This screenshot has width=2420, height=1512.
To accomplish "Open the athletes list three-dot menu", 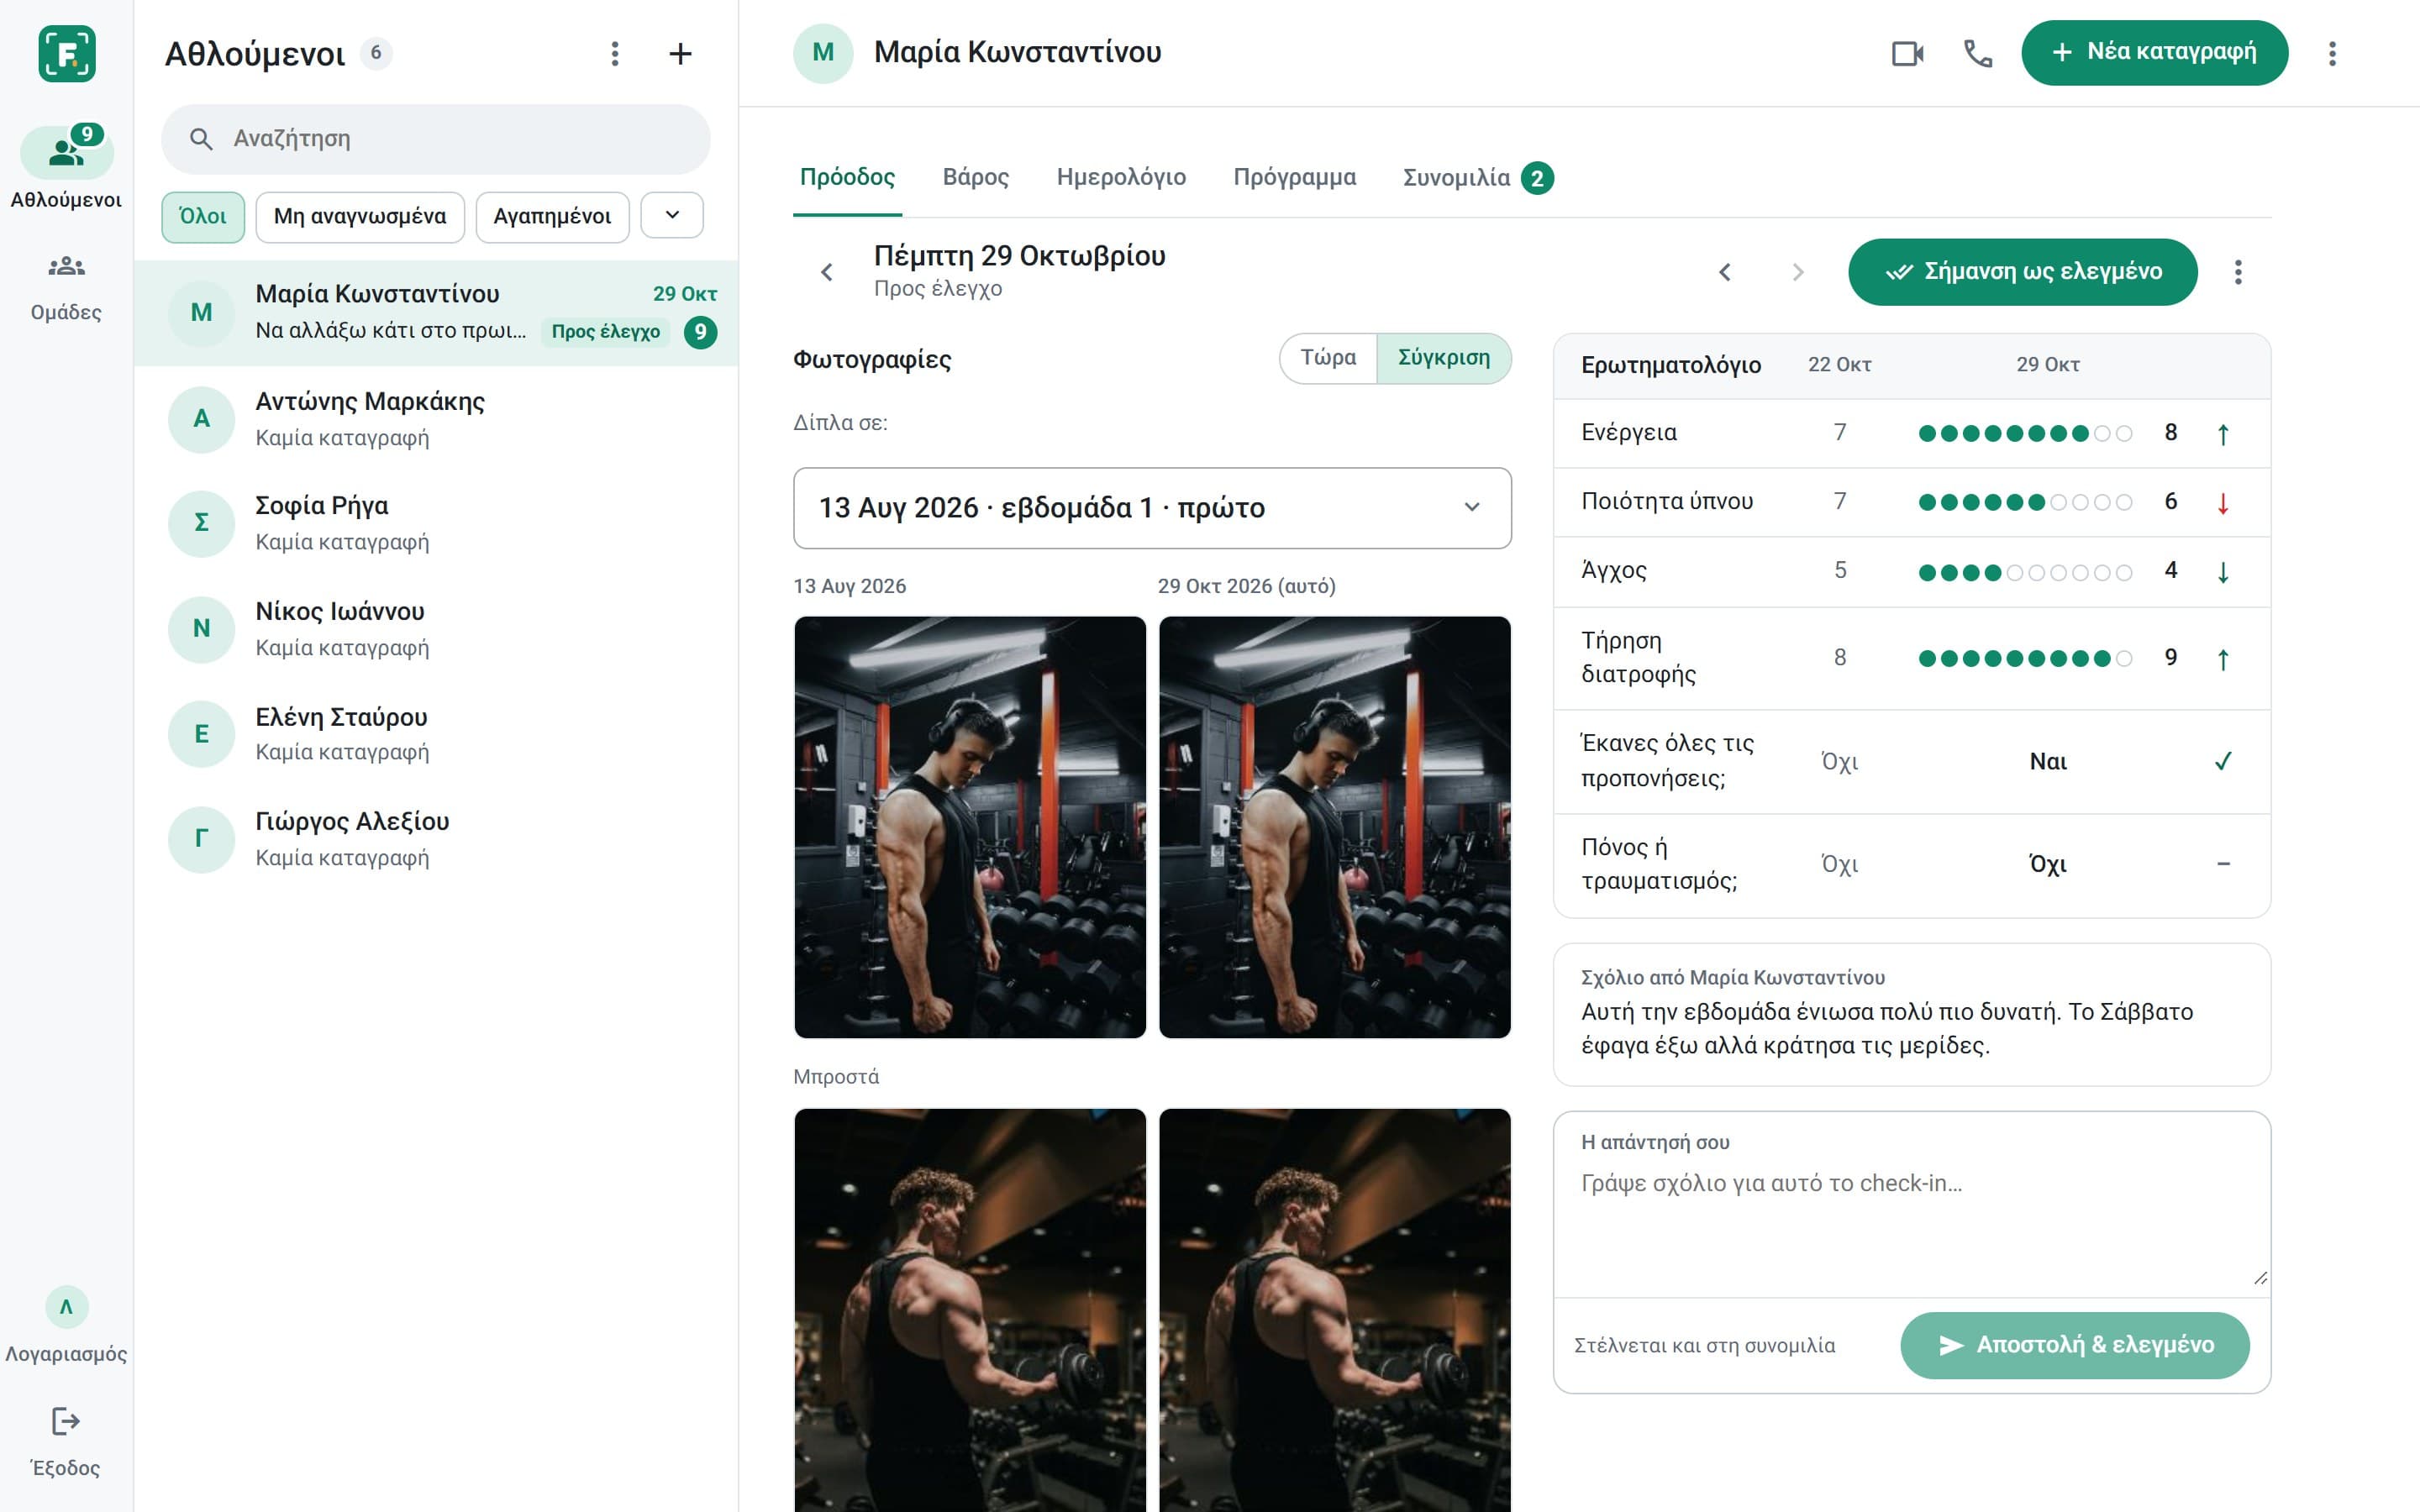I will click(x=615, y=54).
